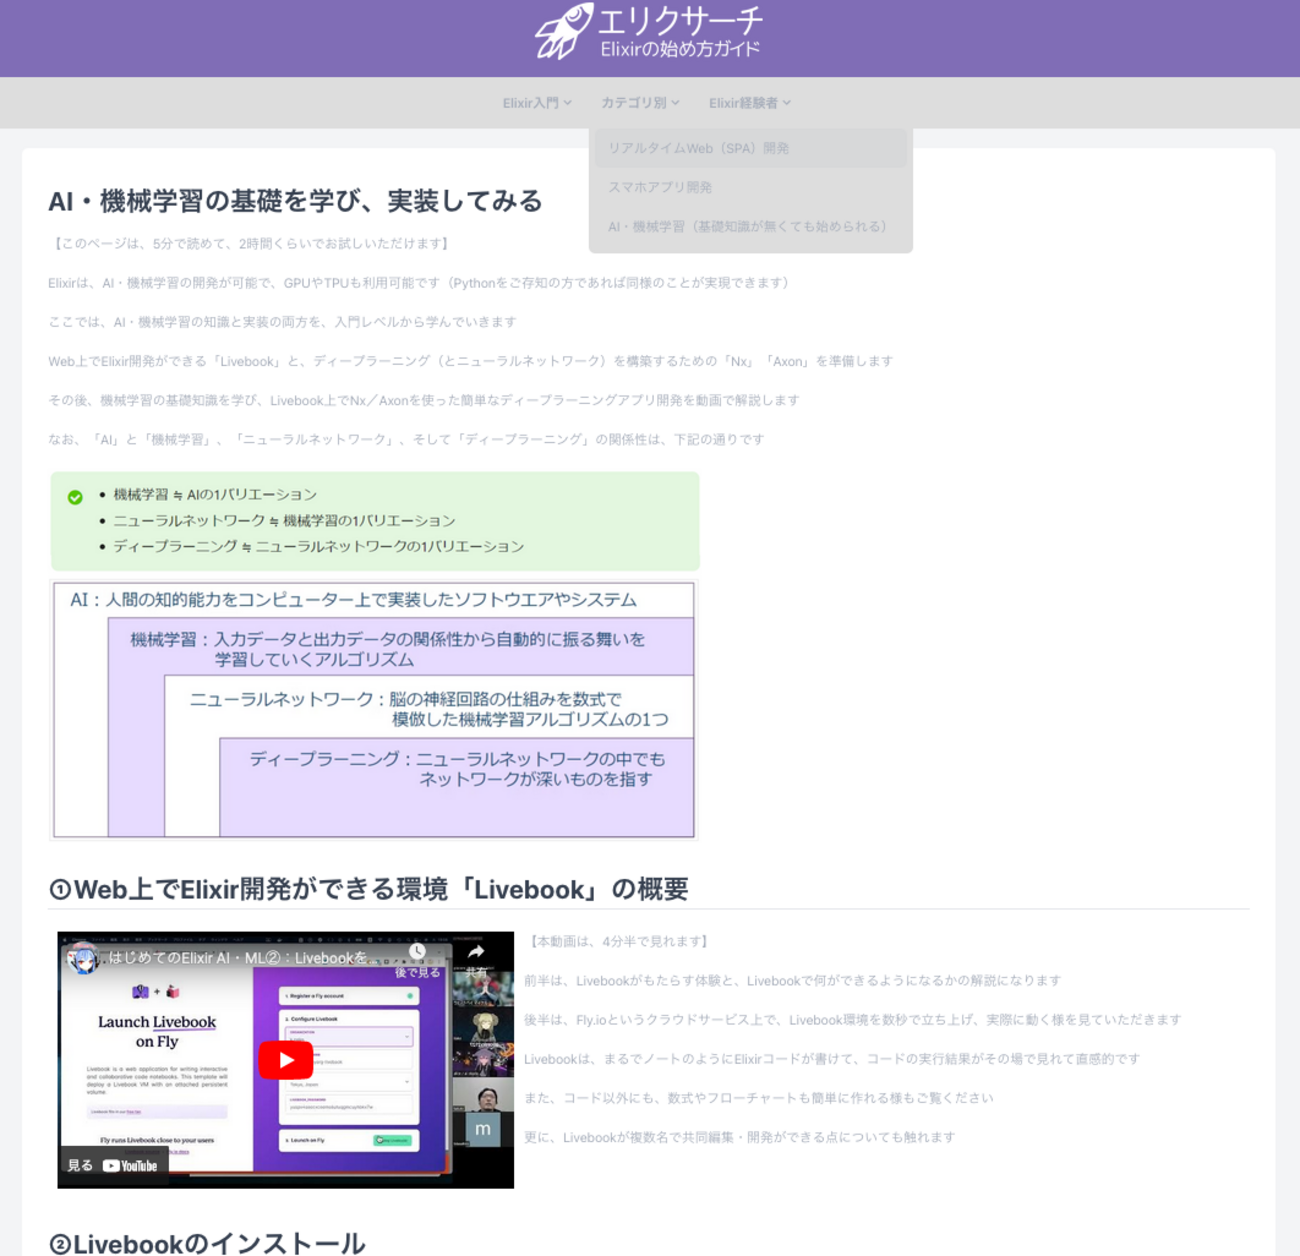Click the heading AI・機械学習の基礎を学び、実装してみる
Screen dimensions: 1300x1256
(x=295, y=201)
